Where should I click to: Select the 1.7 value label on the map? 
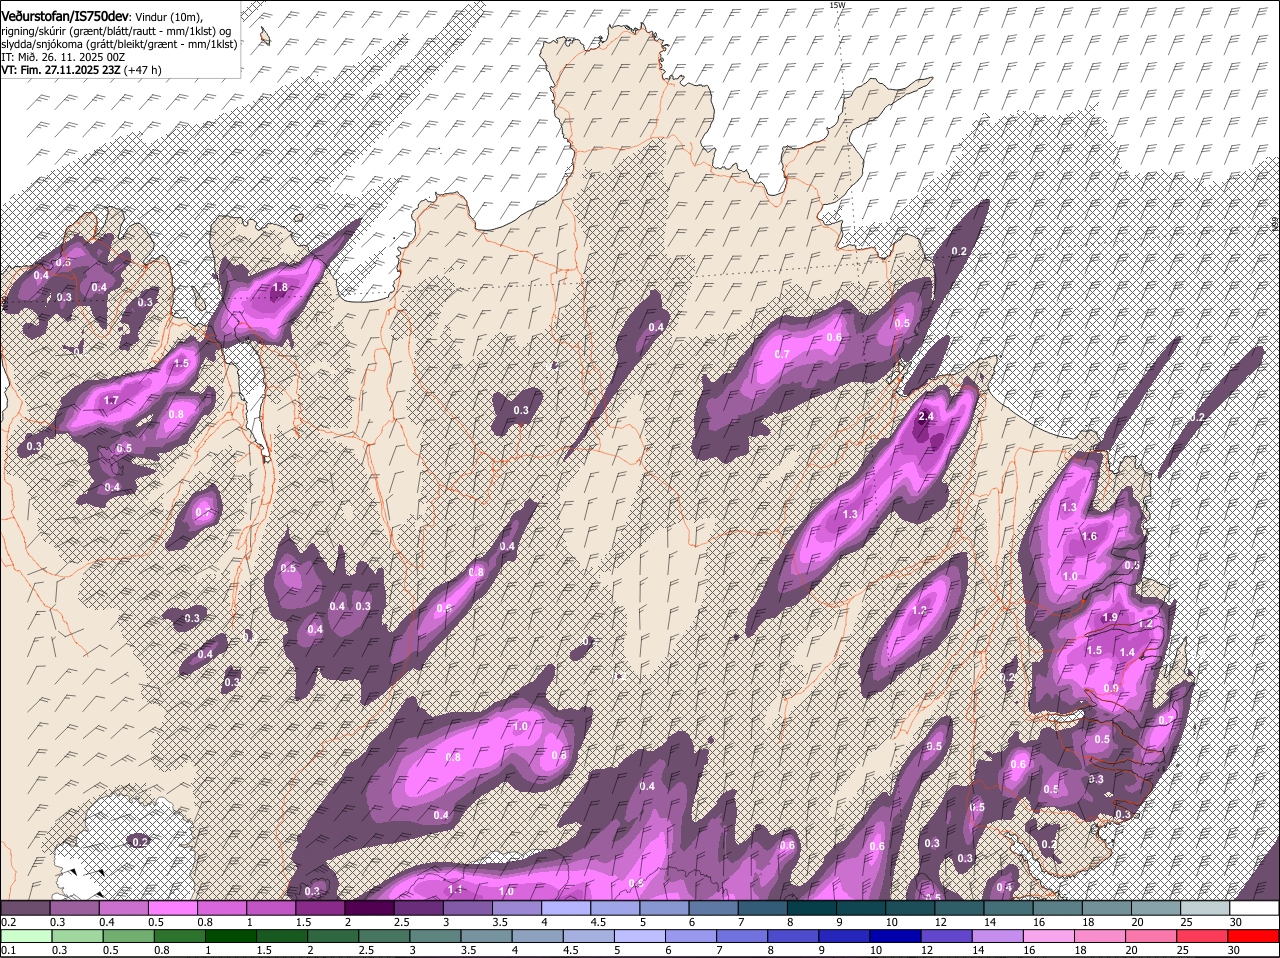[x=111, y=400]
